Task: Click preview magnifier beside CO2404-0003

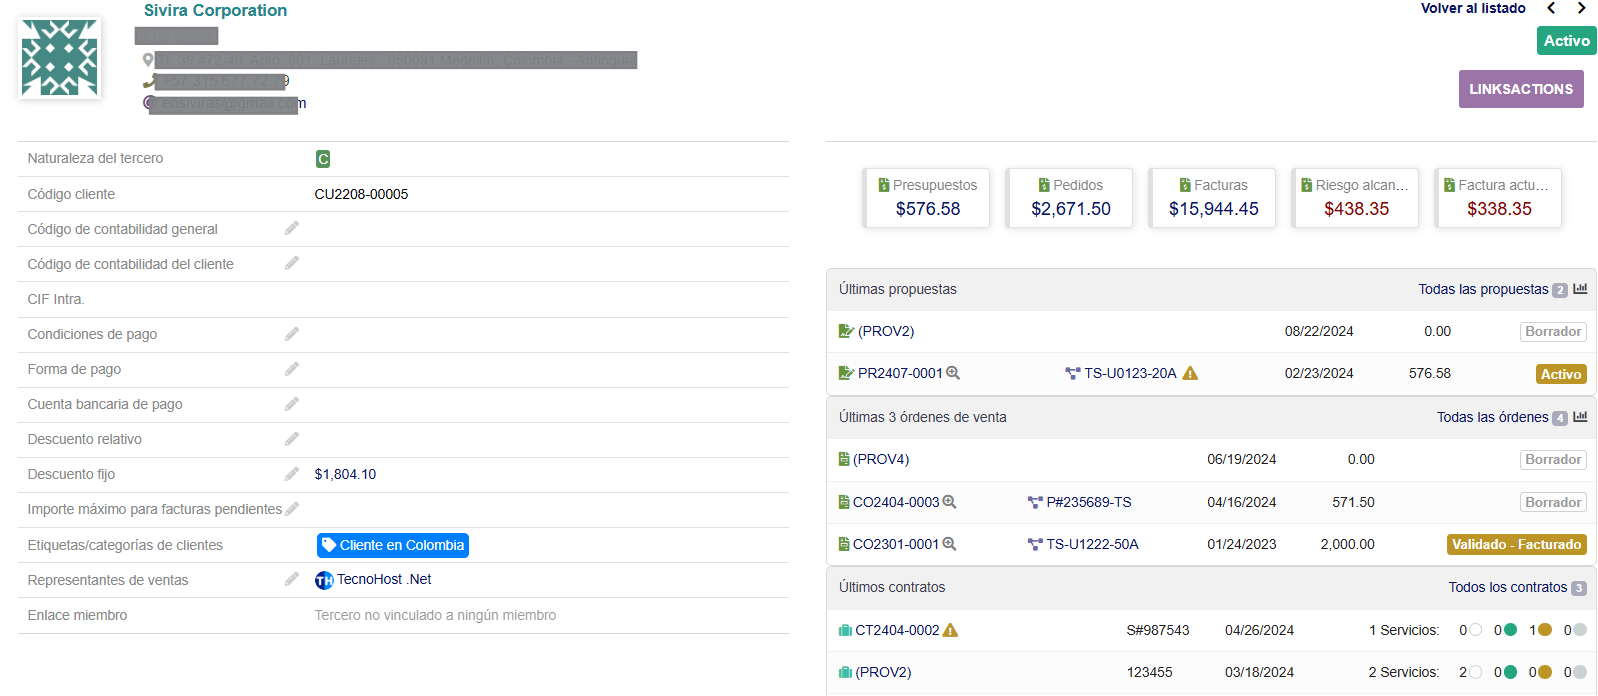Action: coord(949,502)
